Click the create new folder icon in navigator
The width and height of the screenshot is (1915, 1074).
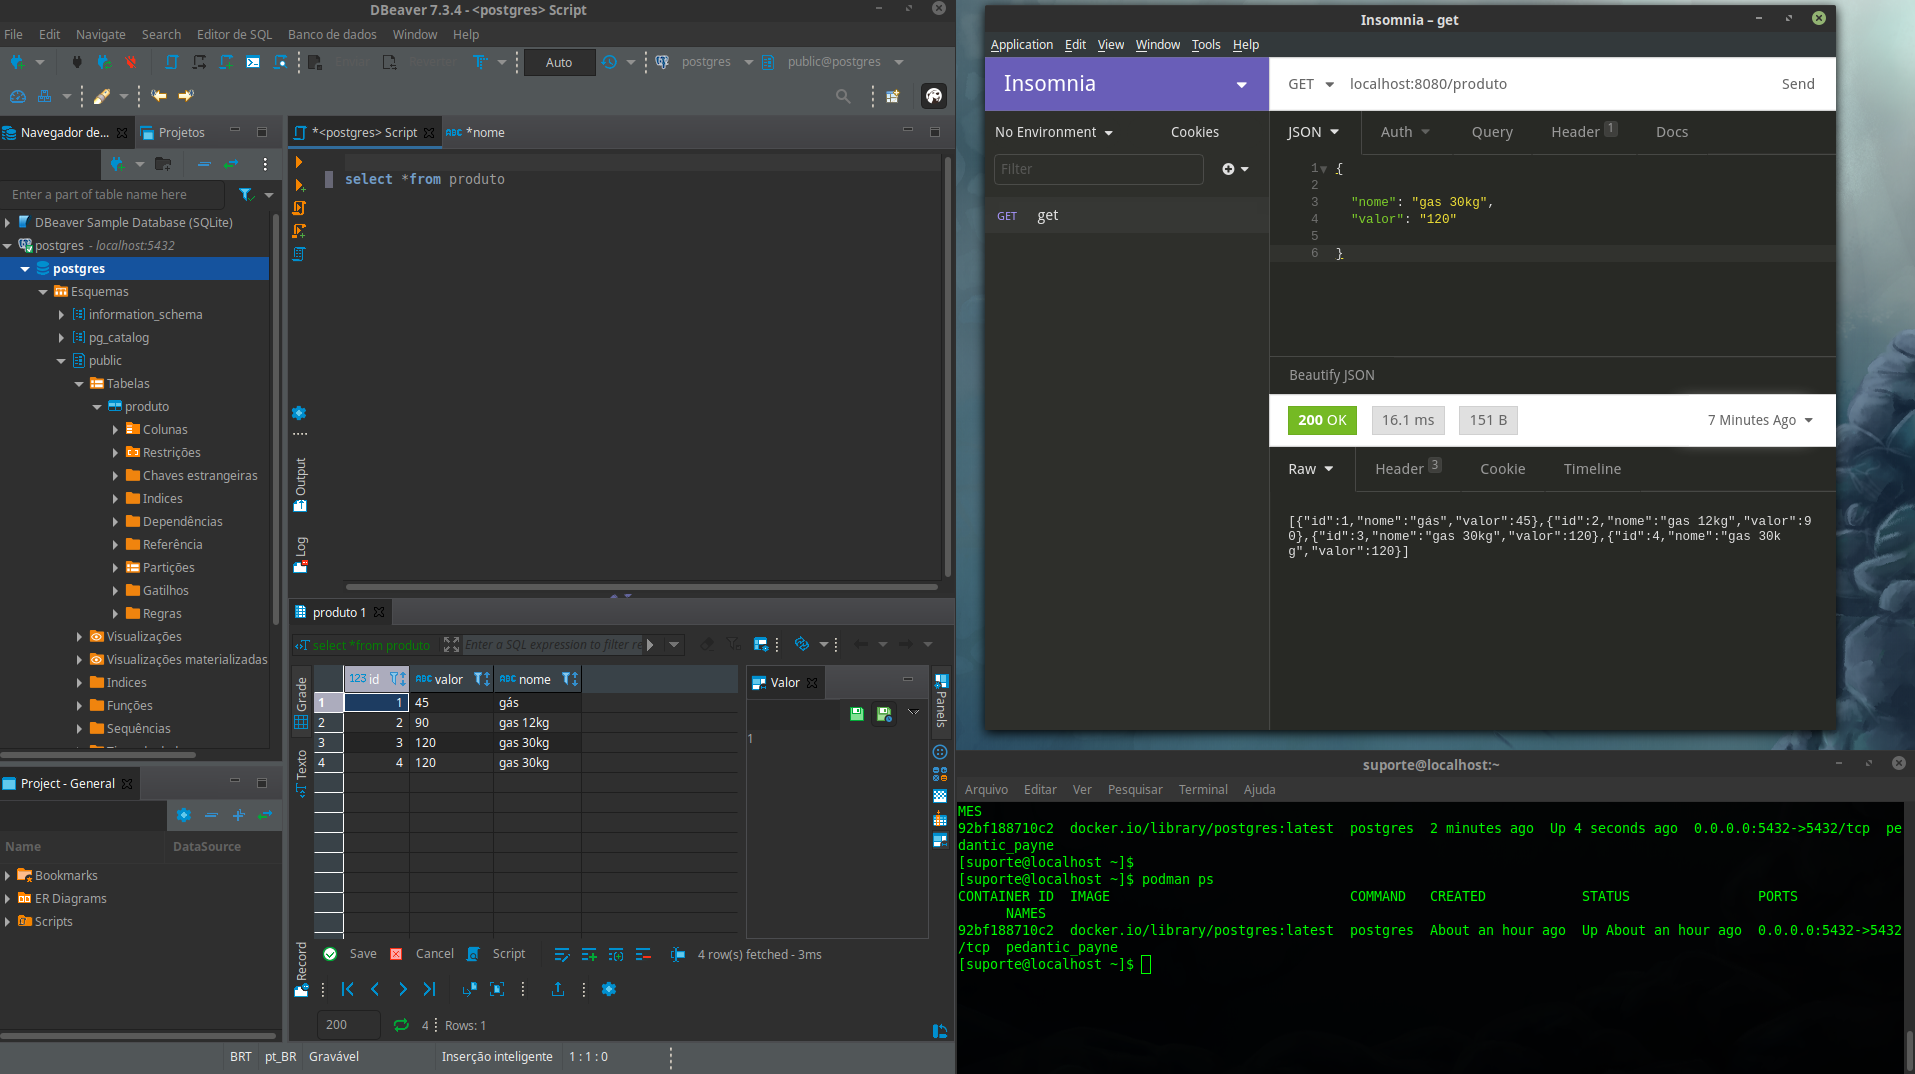tap(163, 164)
